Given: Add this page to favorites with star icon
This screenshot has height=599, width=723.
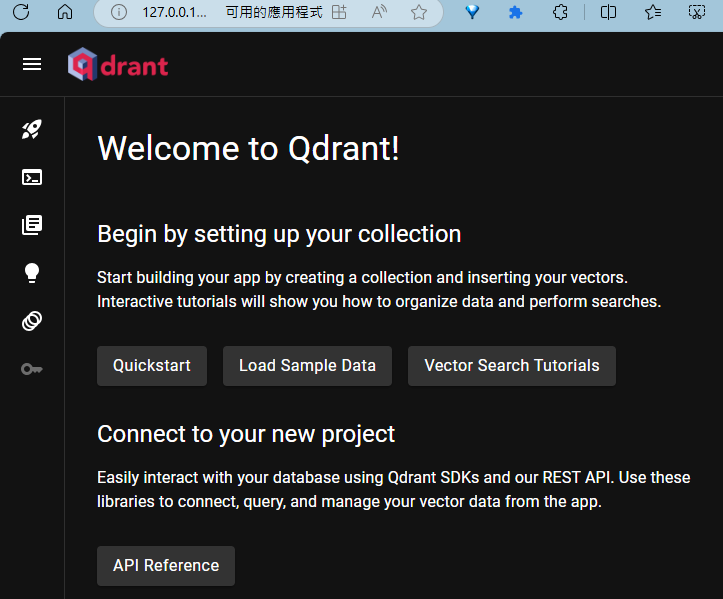Looking at the screenshot, I should pyautogui.click(x=419, y=12).
